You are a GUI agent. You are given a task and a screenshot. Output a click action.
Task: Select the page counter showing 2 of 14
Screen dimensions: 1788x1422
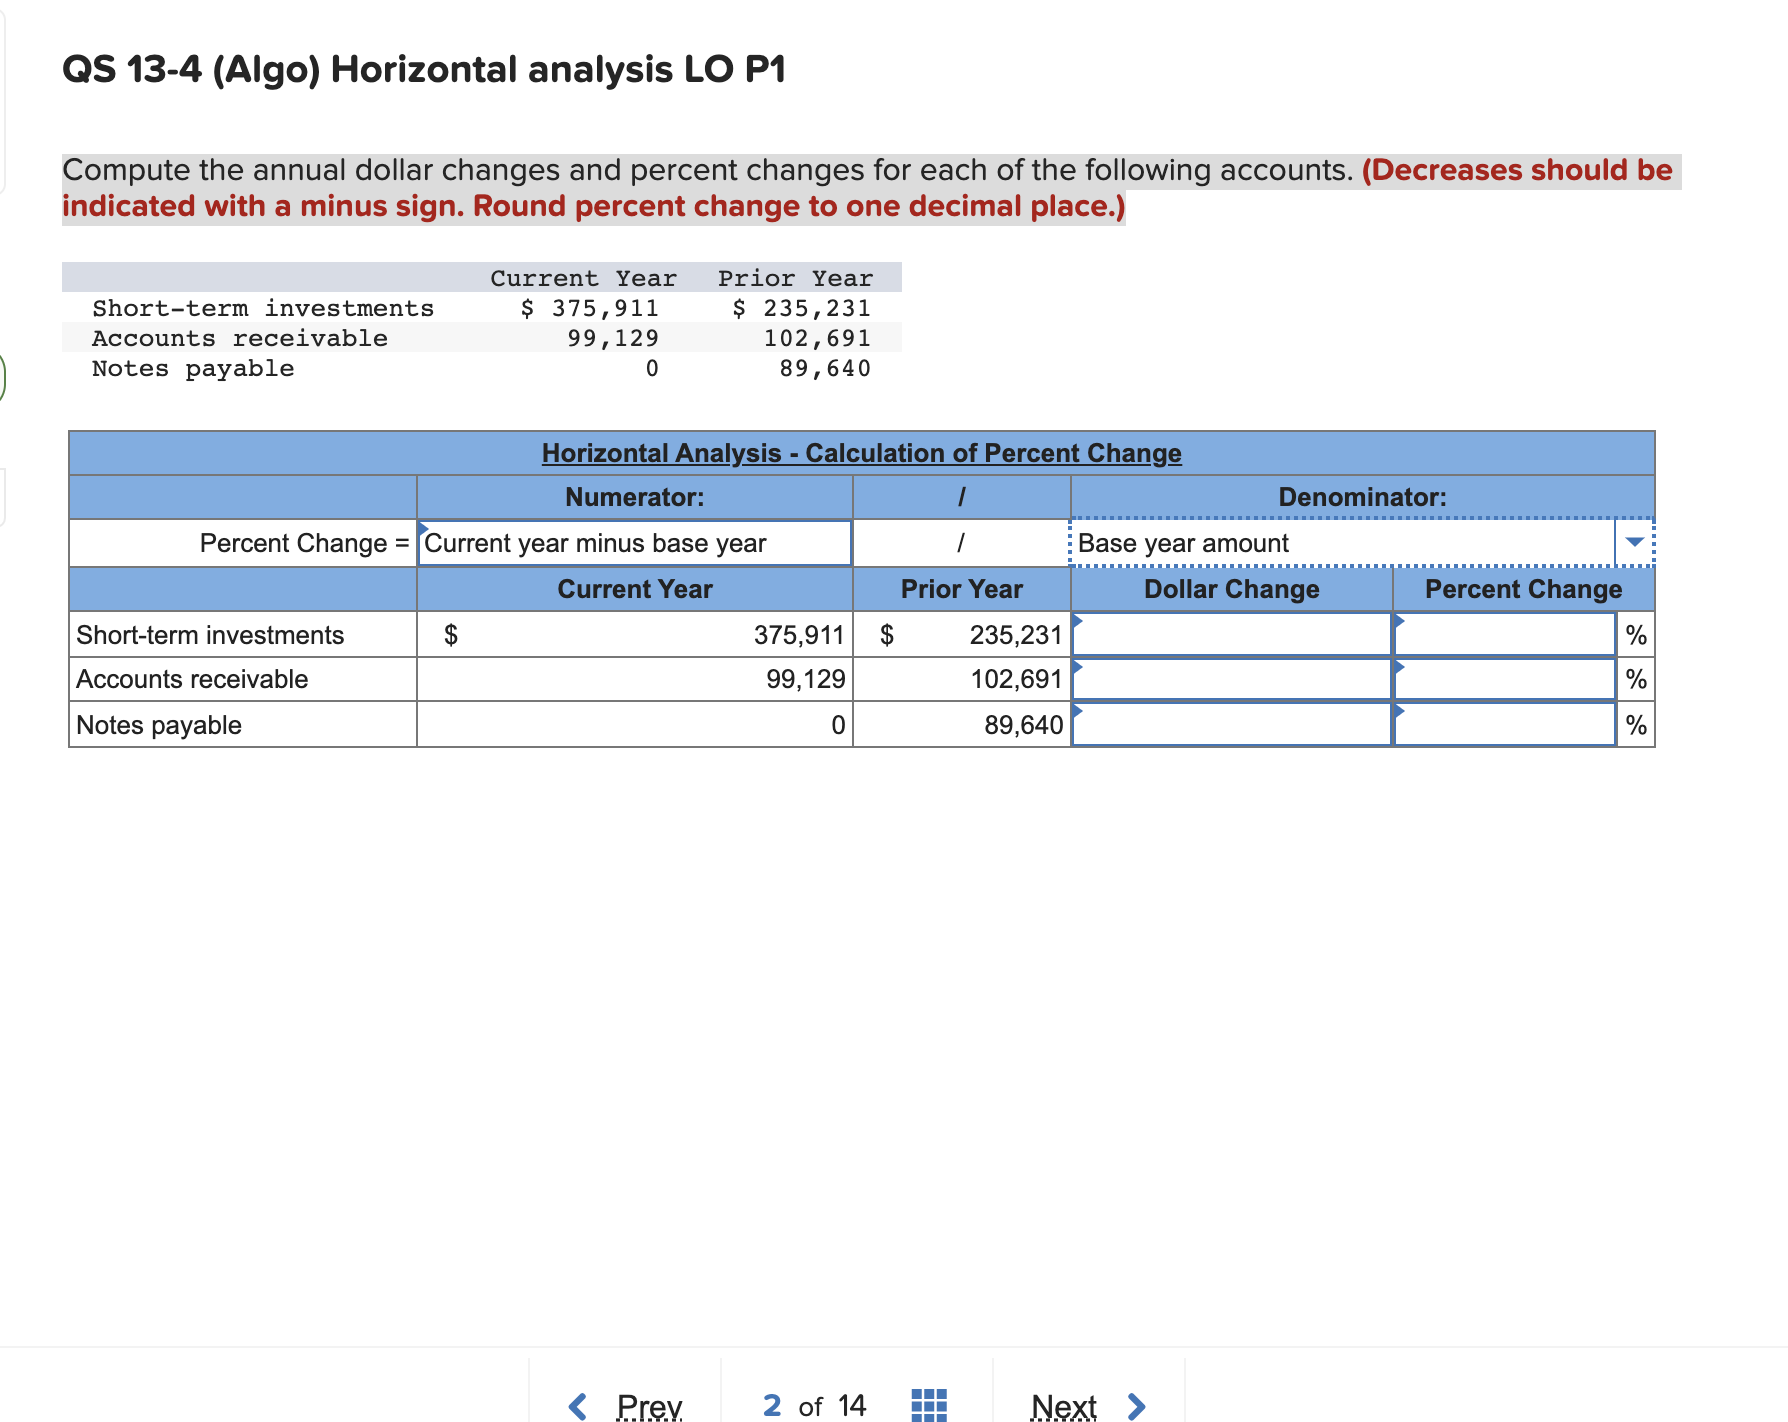[x=813, y=1404]
